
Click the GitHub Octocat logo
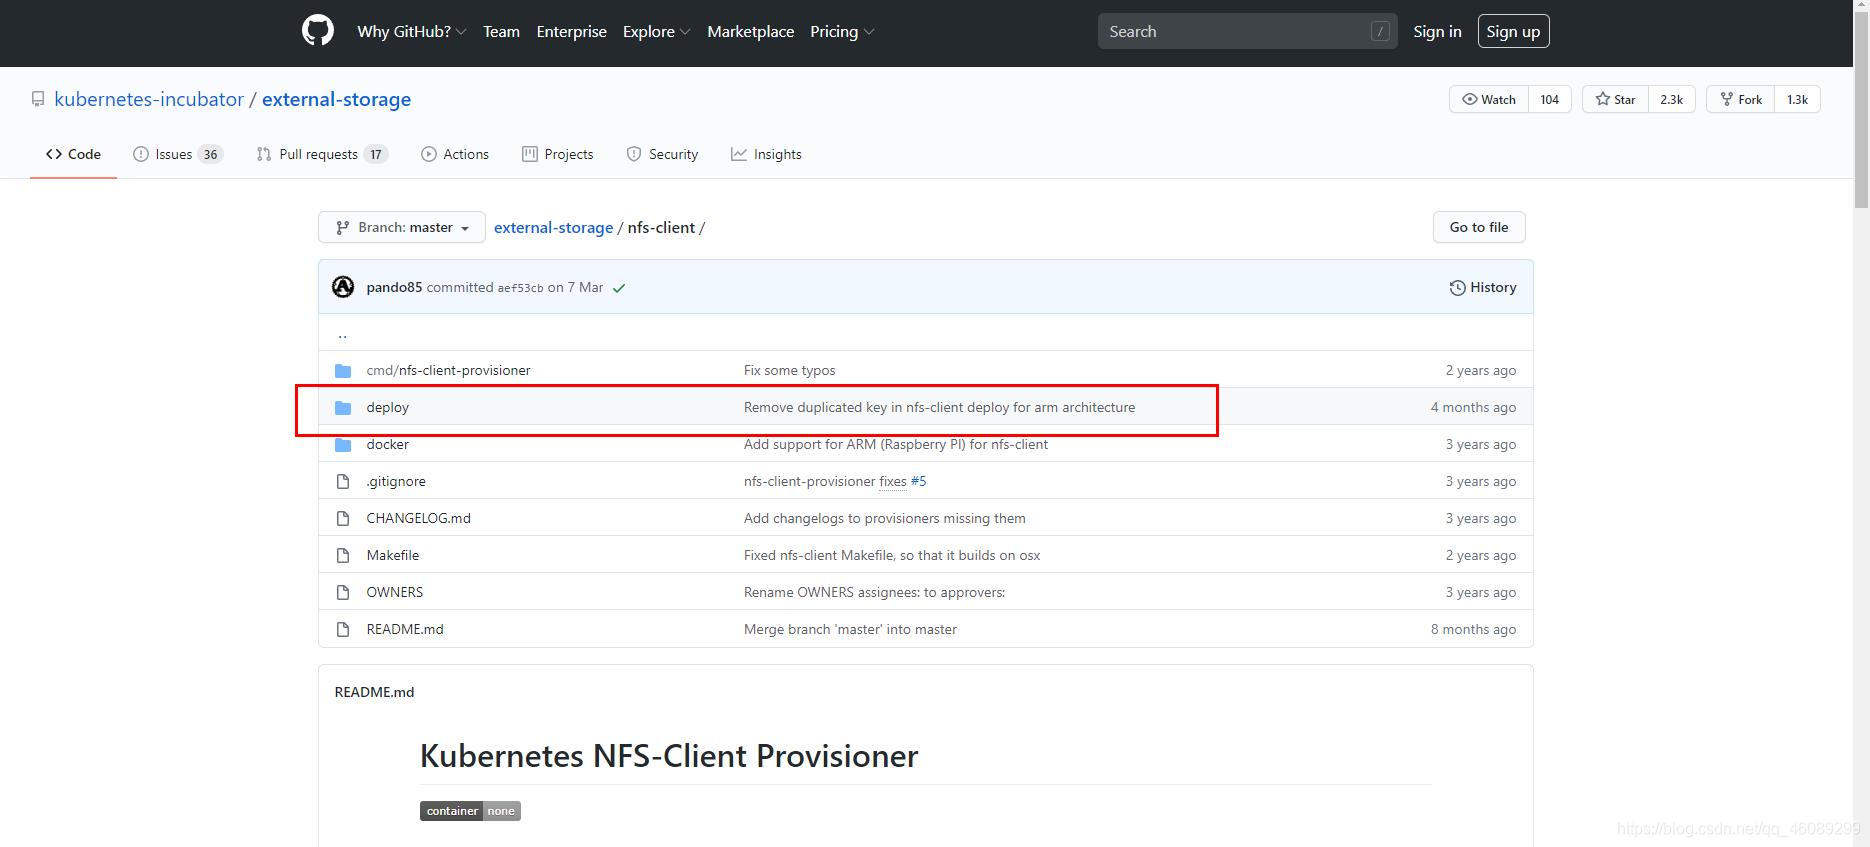pos(318,31)
